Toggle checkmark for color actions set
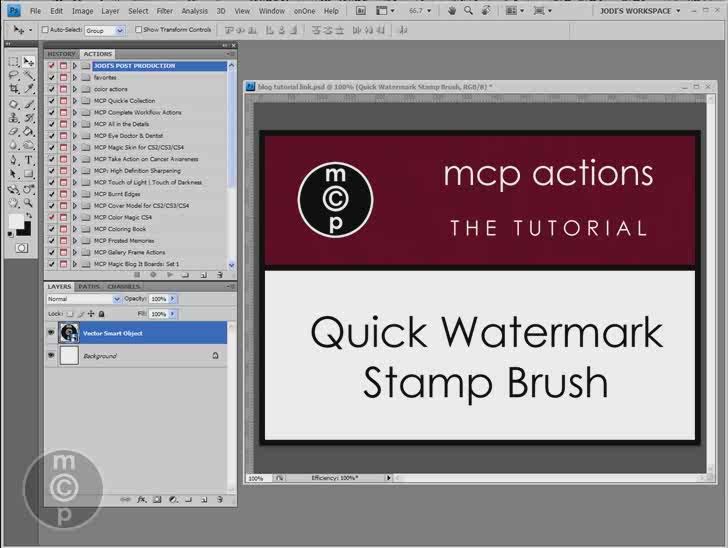Screen dimensions: 728x548 [52, 89]
